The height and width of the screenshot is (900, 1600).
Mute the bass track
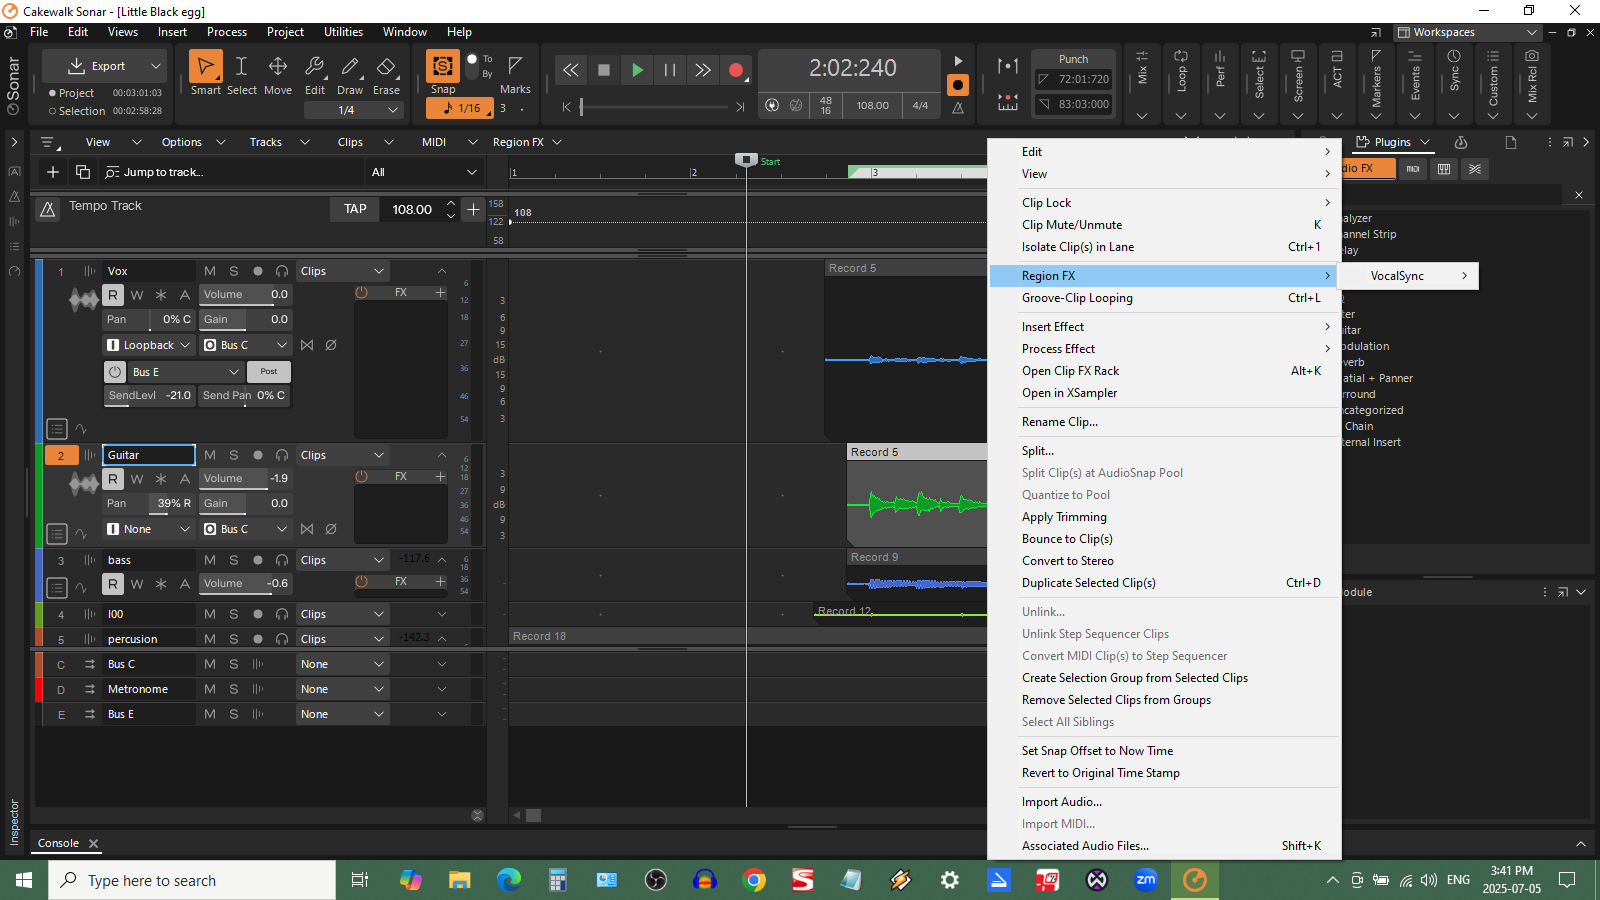tap(210, 560)
